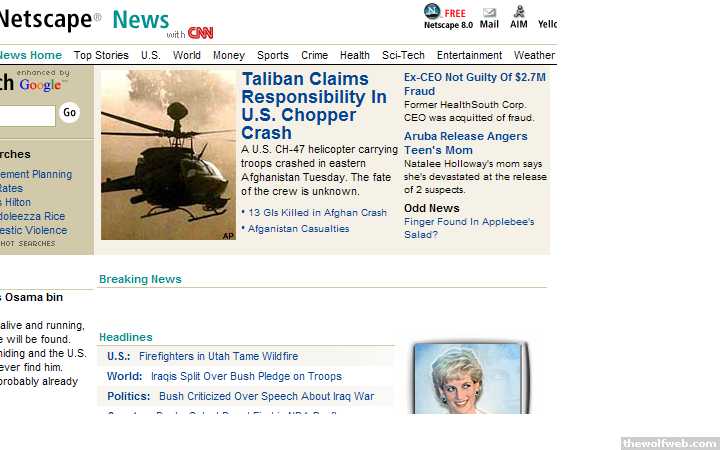Viewport: 720px width, 450px height.
Task: Open the helicopter crash photo
Action: click(168, 155)
